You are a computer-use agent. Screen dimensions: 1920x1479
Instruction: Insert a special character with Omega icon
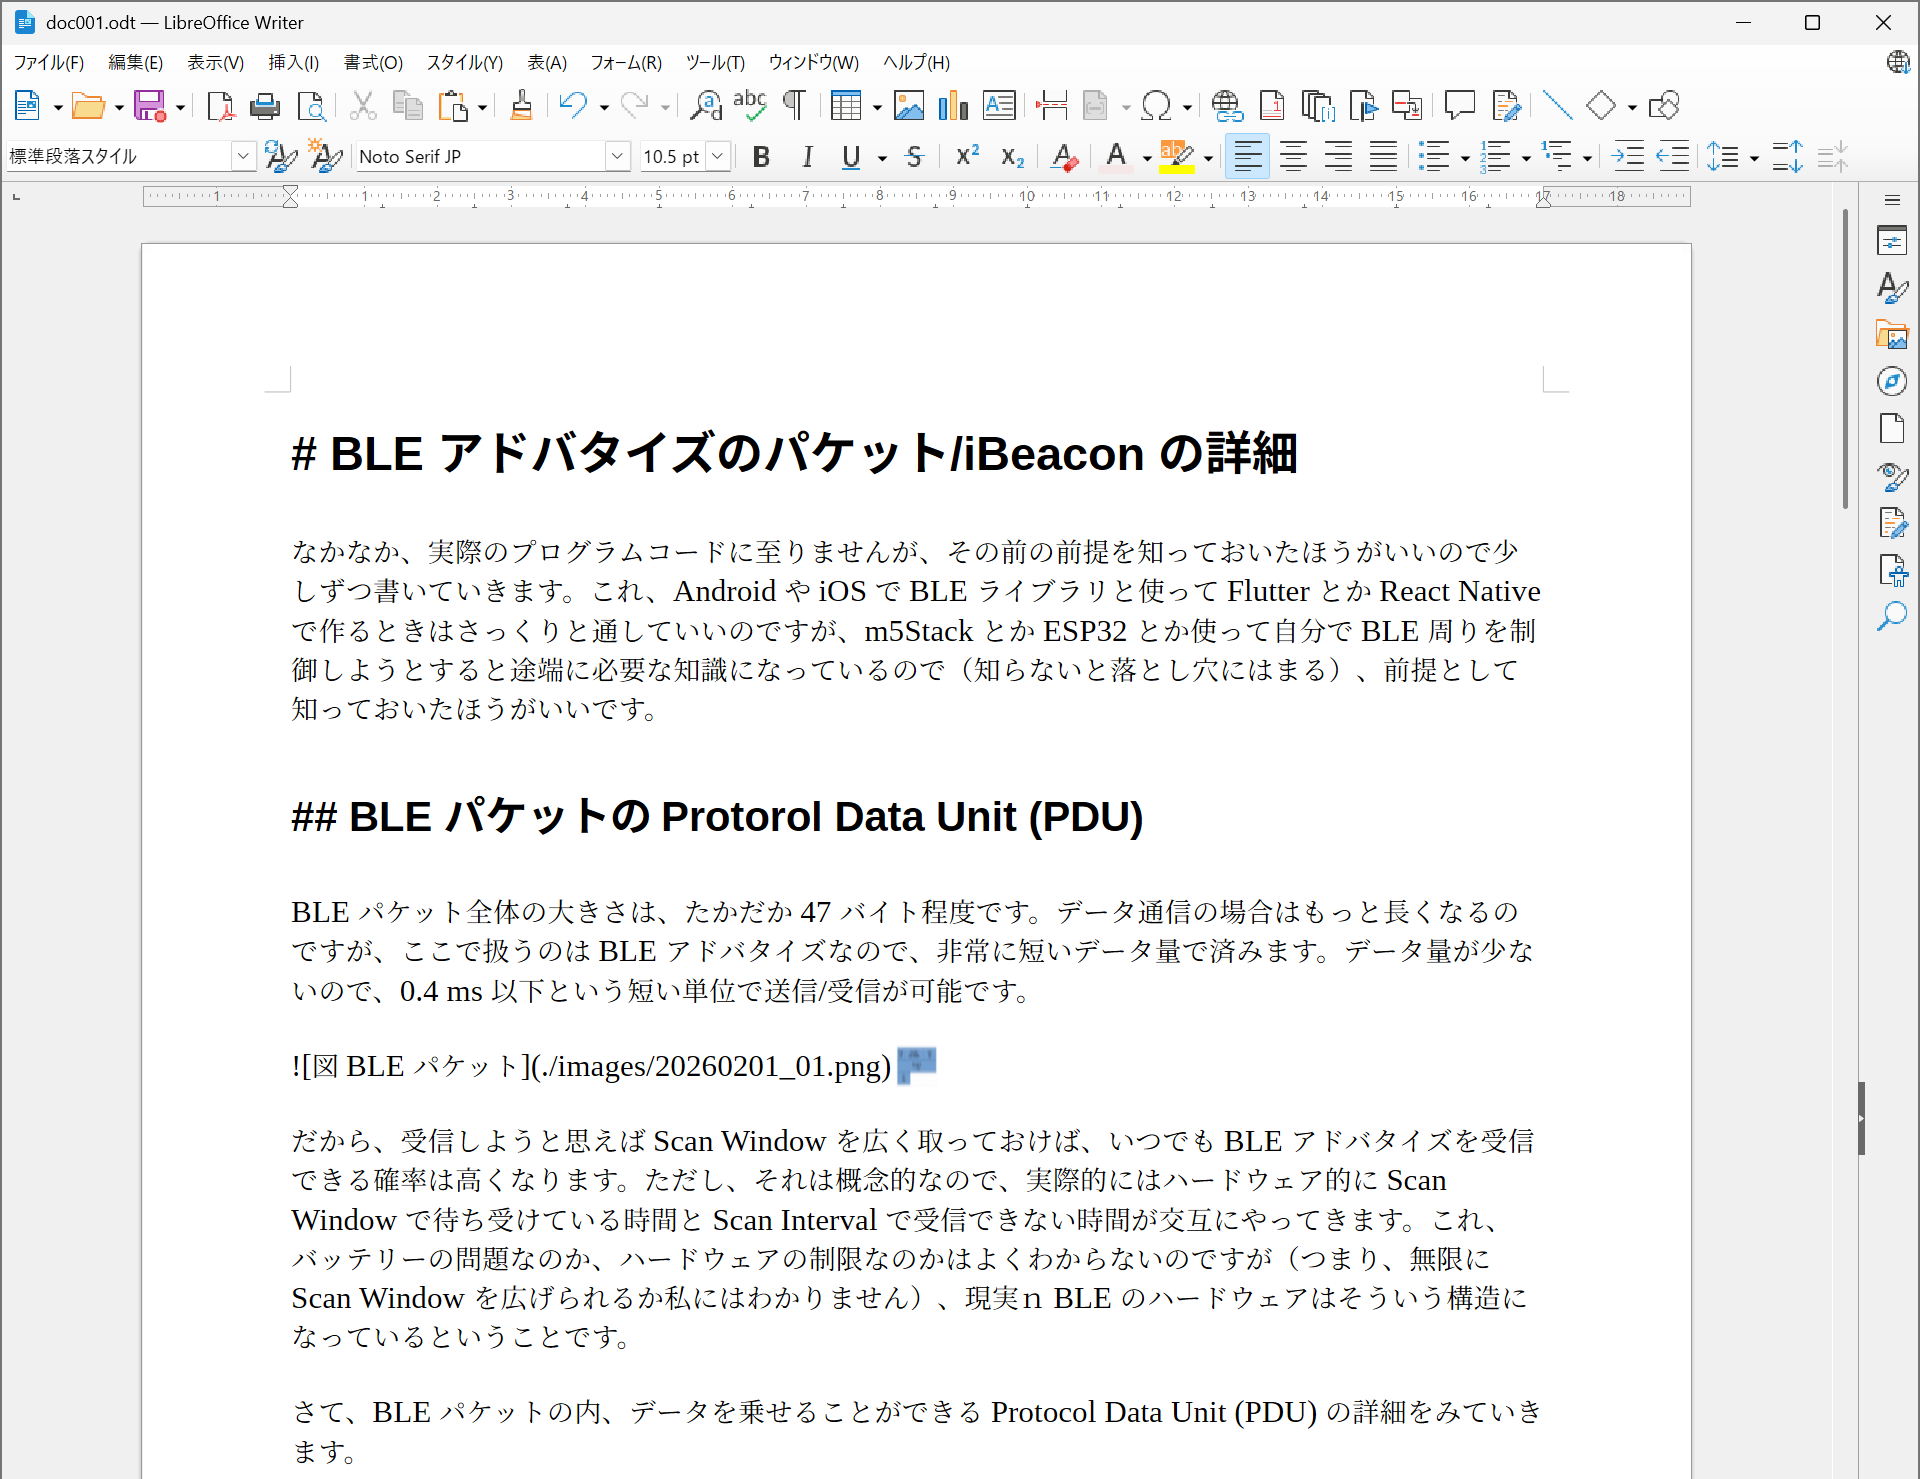[x=1156, y=106]
